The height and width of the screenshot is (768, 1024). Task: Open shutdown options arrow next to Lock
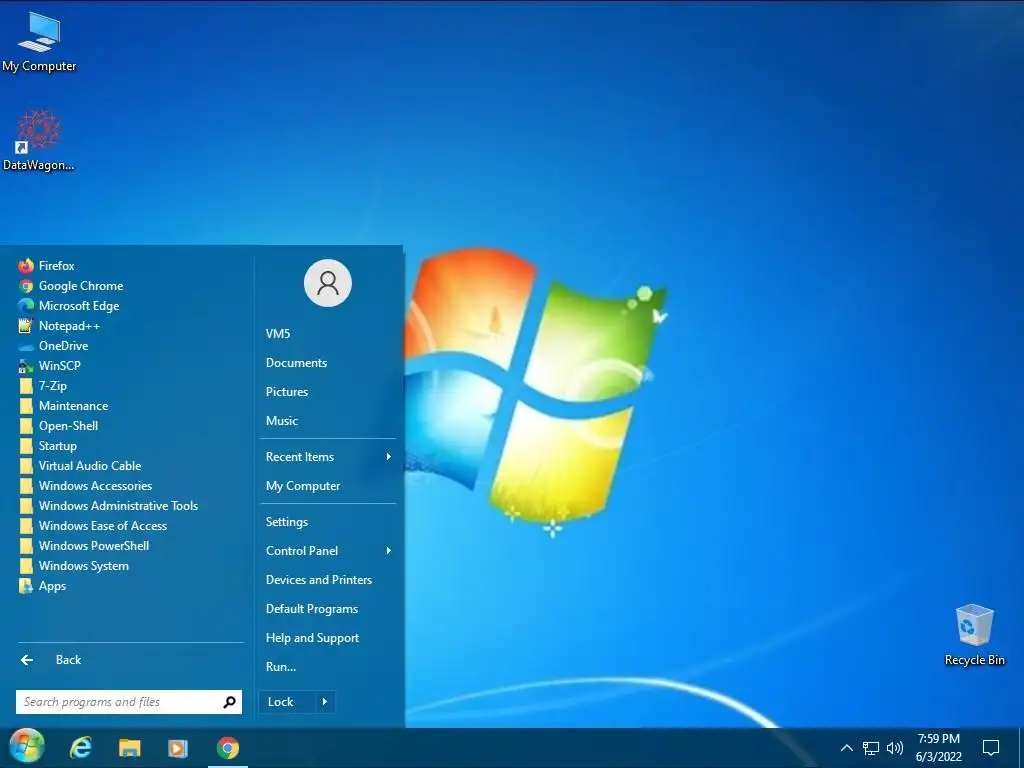click(x=325, y=702)
